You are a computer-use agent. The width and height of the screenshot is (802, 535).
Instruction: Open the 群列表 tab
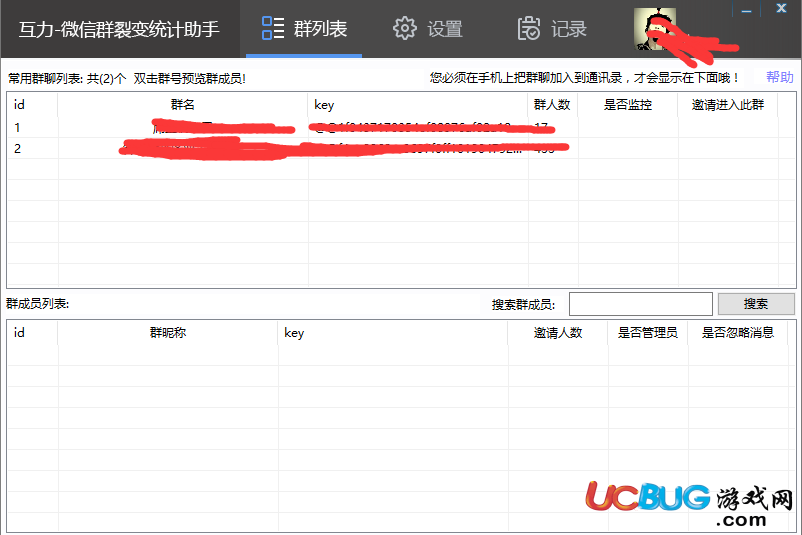(x=304, y=29)
